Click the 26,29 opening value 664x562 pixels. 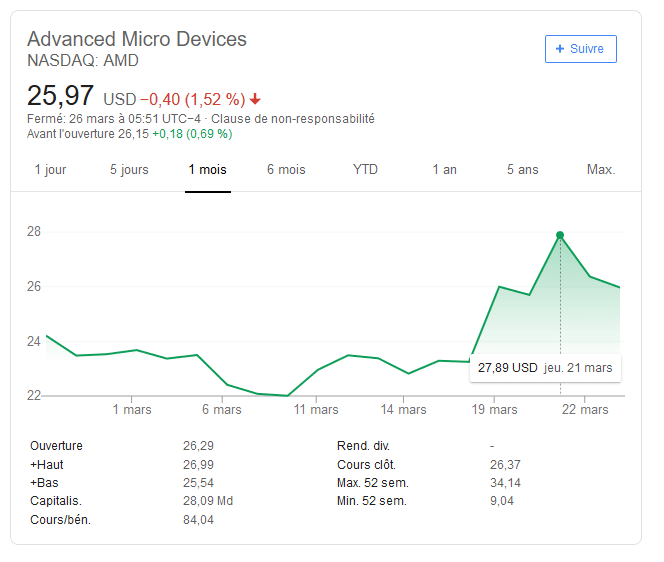click(x=198, y=446)
